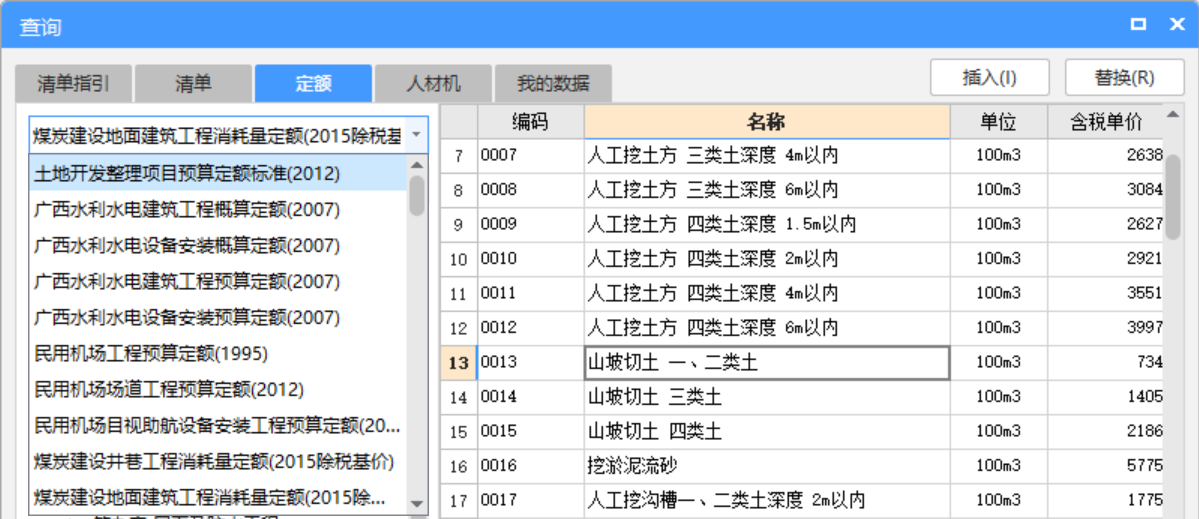The image size is (1199, 519).
Task: Pick 民用机场工程预算定额(1995) in dropdown list
Action: click(x=151, y=353)
